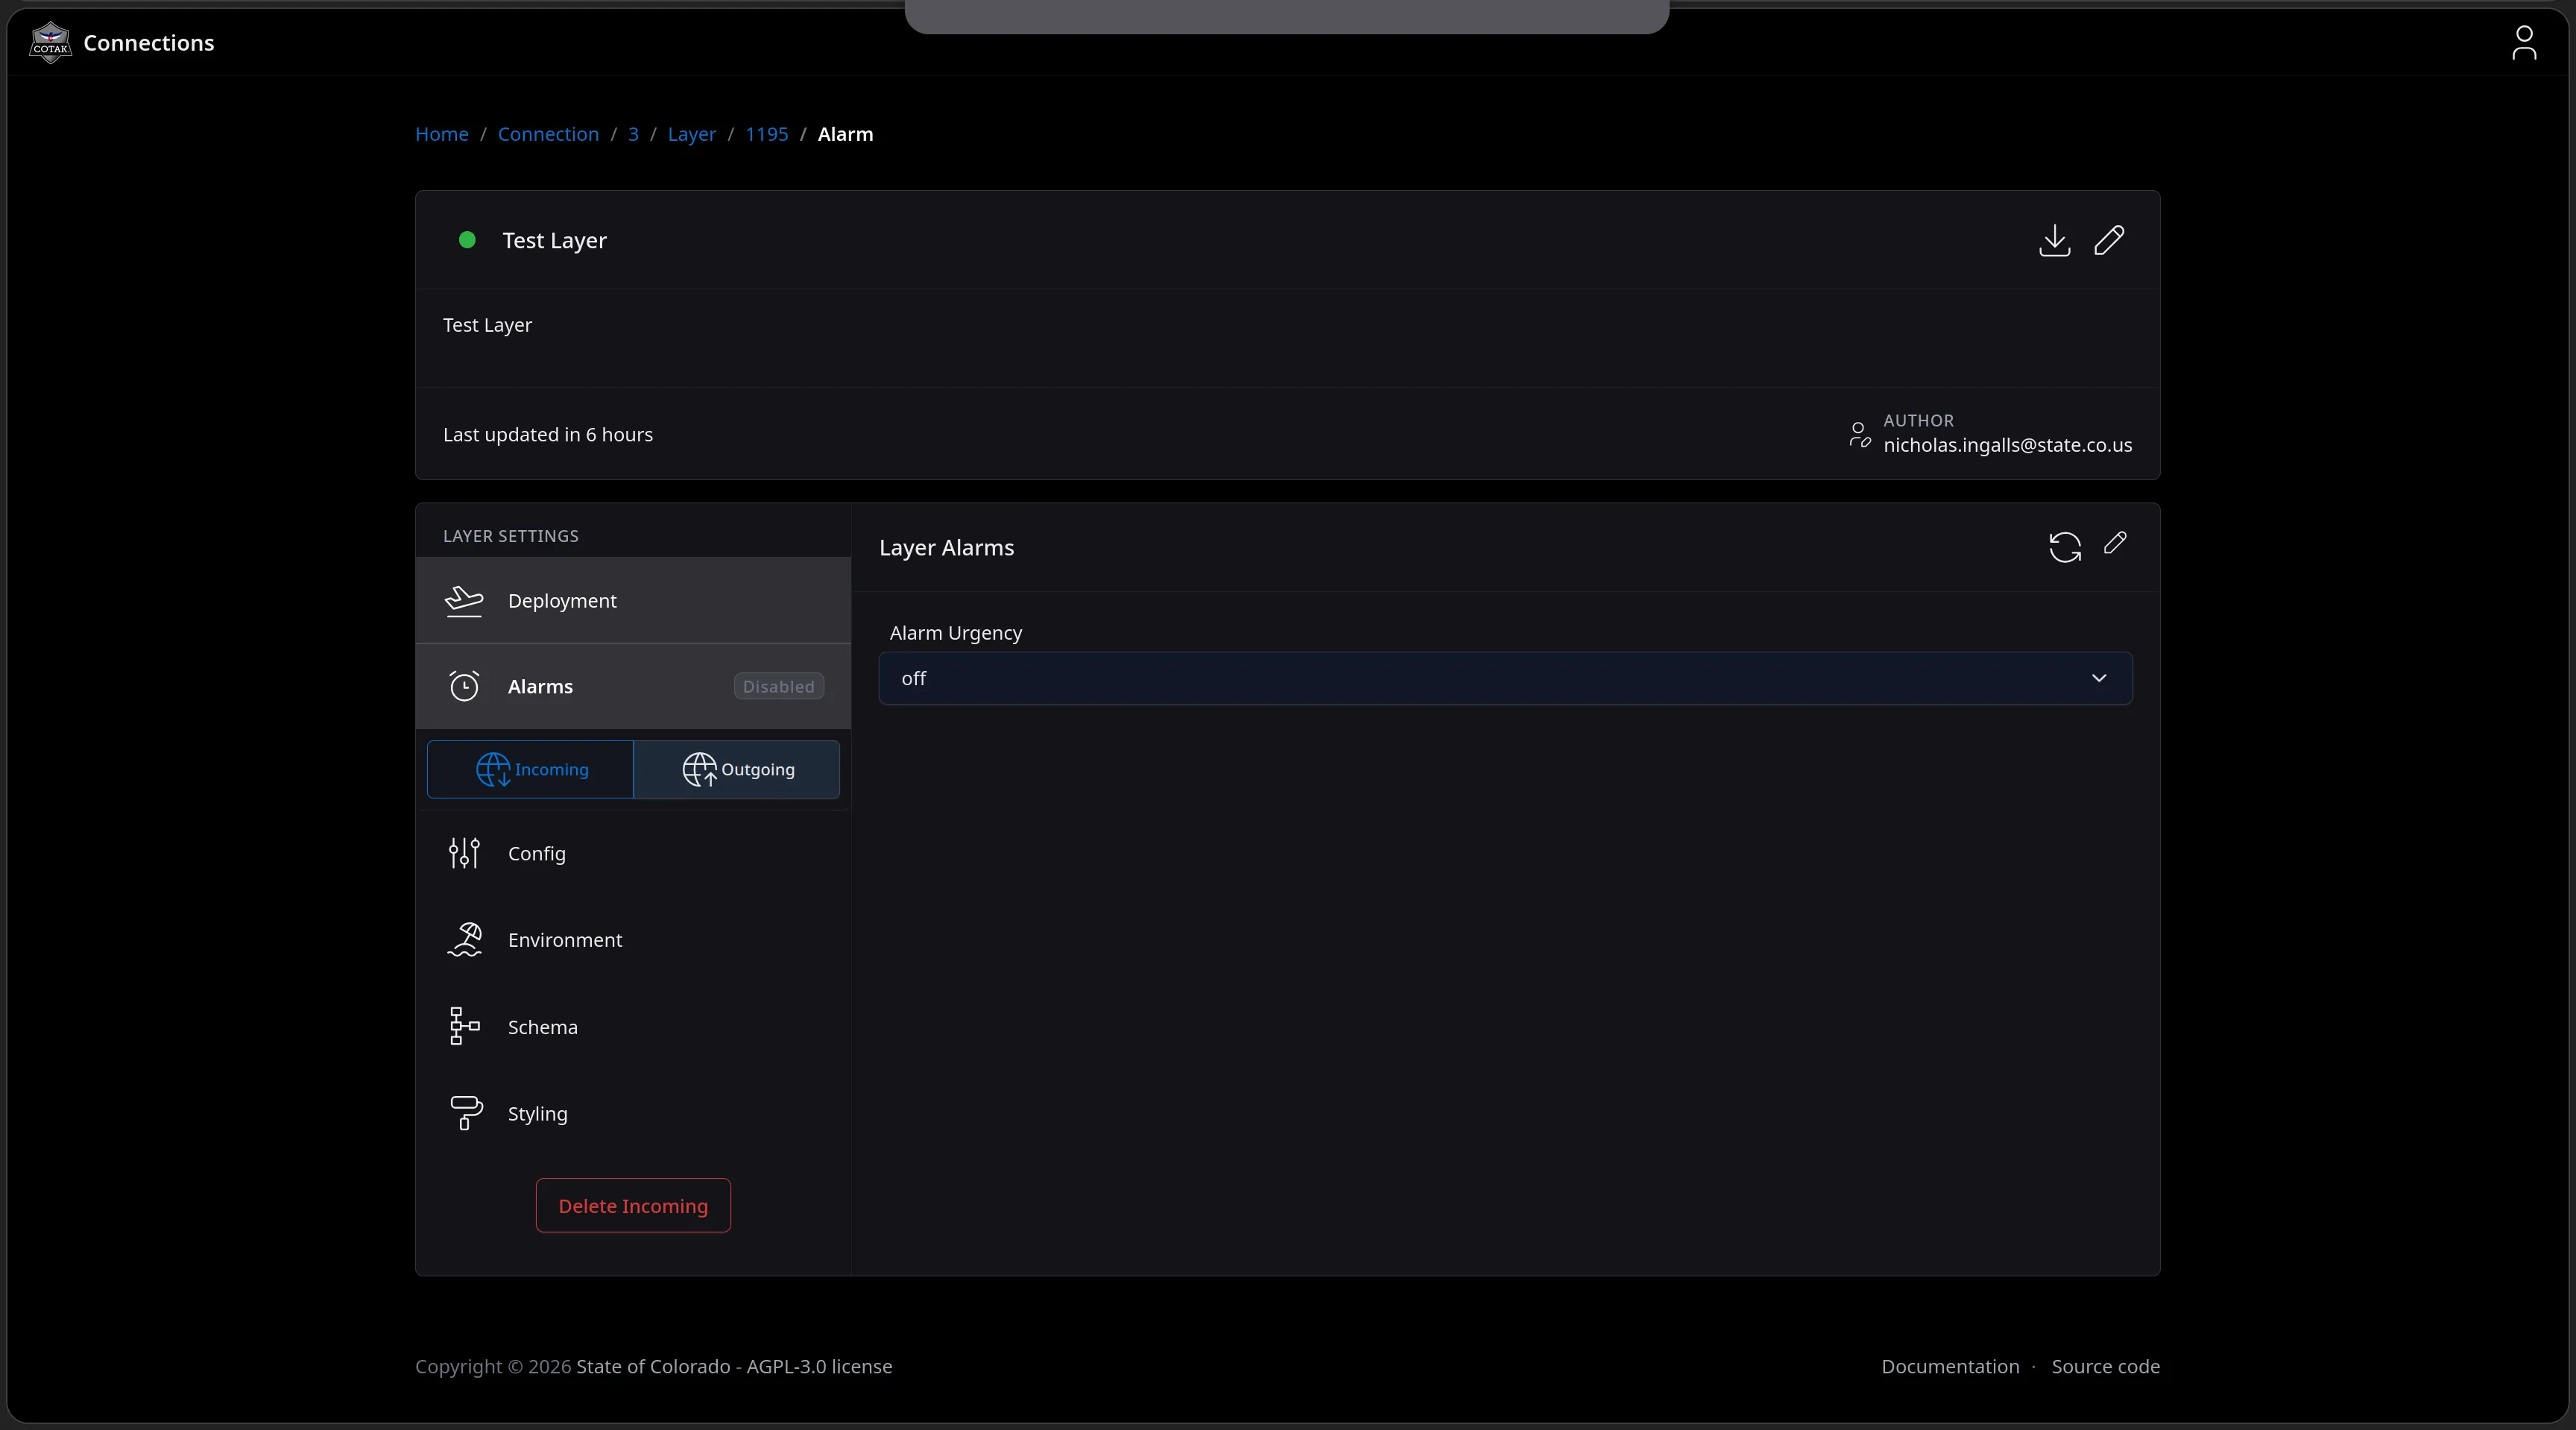Open the Deployment settings tab

[633, 601]
